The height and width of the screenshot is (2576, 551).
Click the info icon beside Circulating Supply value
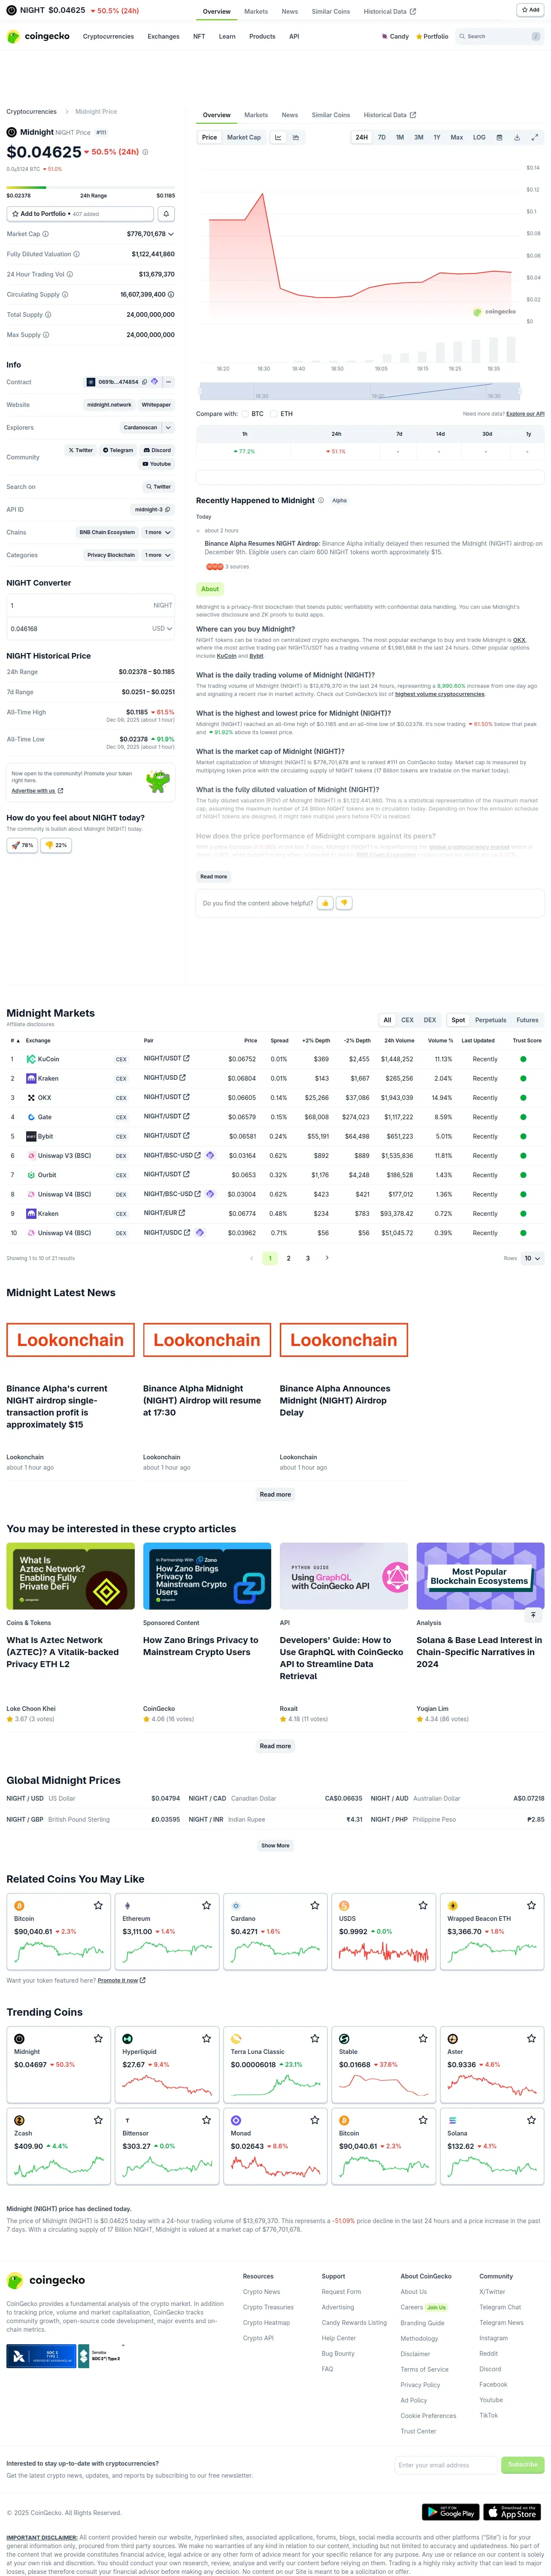click(x=171, y=295)
